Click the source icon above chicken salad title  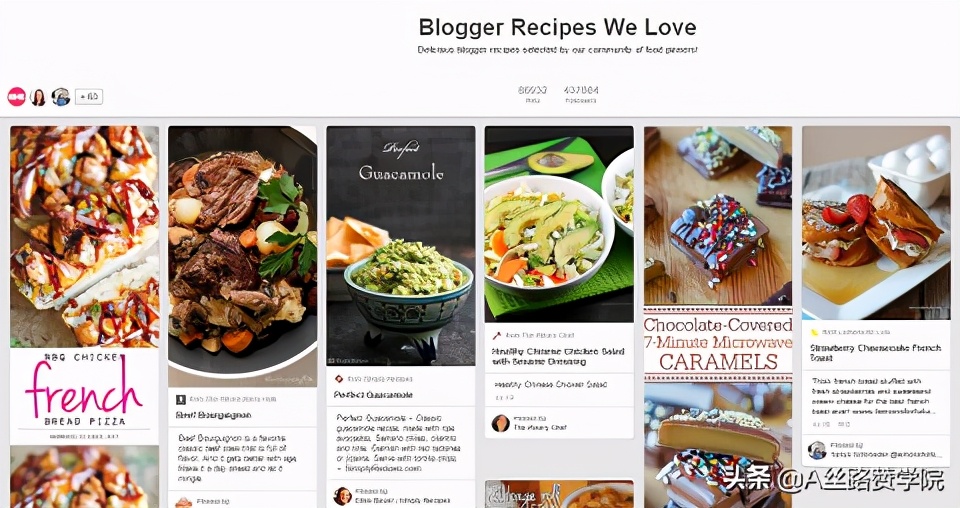497,335
